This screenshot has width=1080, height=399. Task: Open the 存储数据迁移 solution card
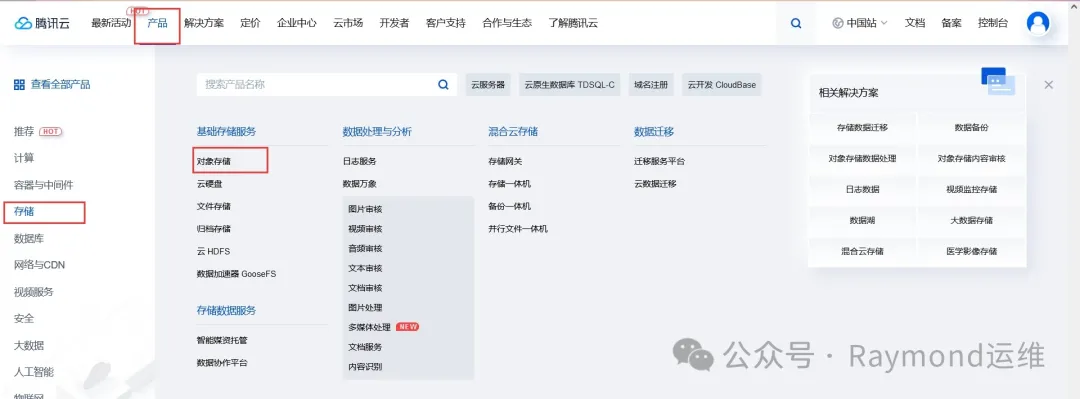pos(862,127)
